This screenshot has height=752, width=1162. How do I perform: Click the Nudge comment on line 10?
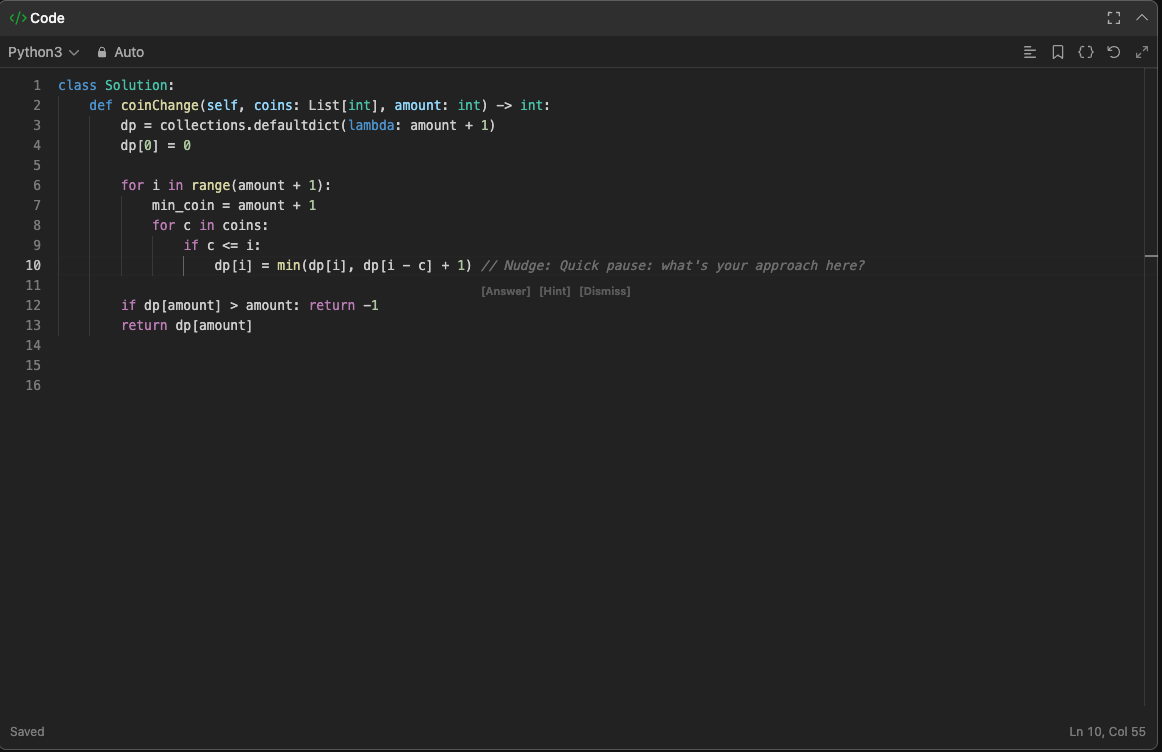[673, 265]
